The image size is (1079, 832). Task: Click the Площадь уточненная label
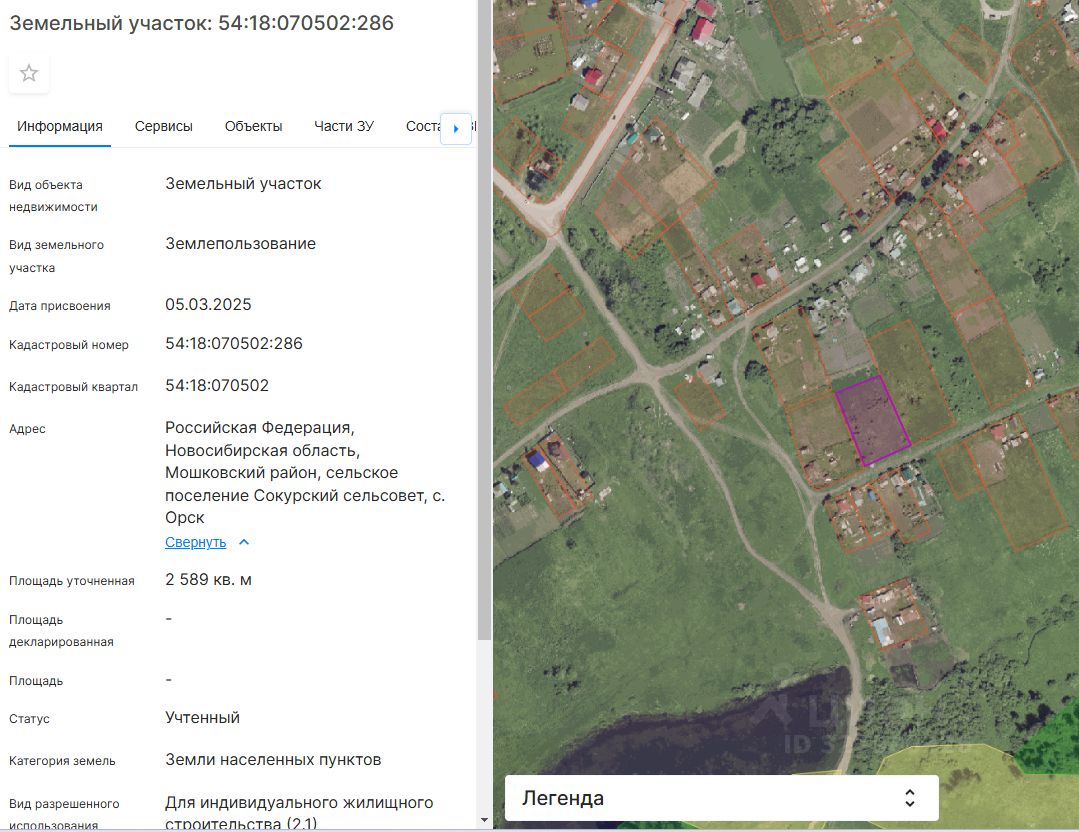click(x=72, y=581)
